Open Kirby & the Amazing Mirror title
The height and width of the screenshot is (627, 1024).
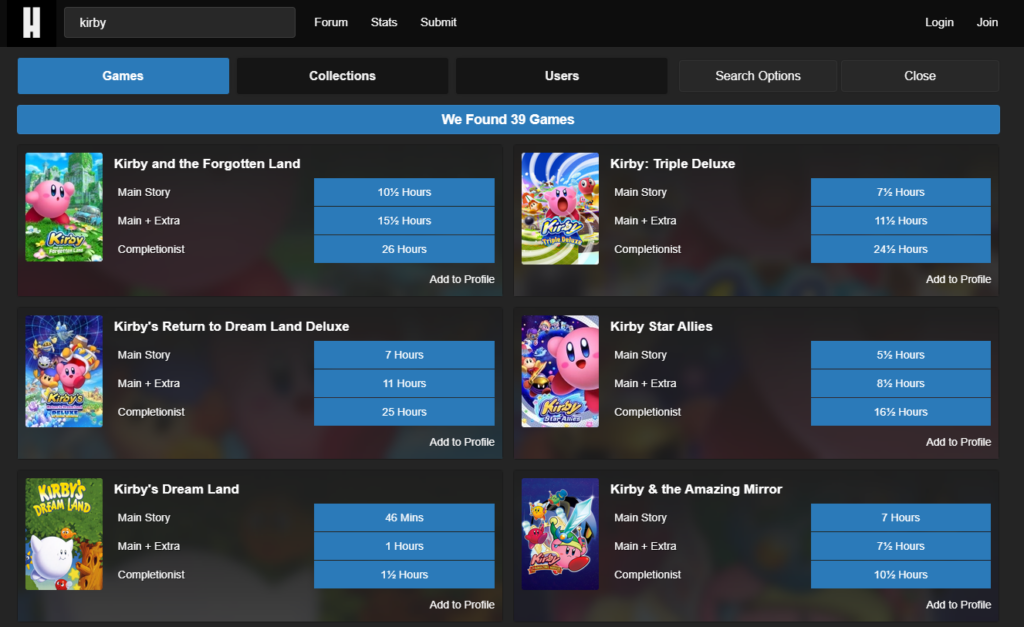[696, 489]
